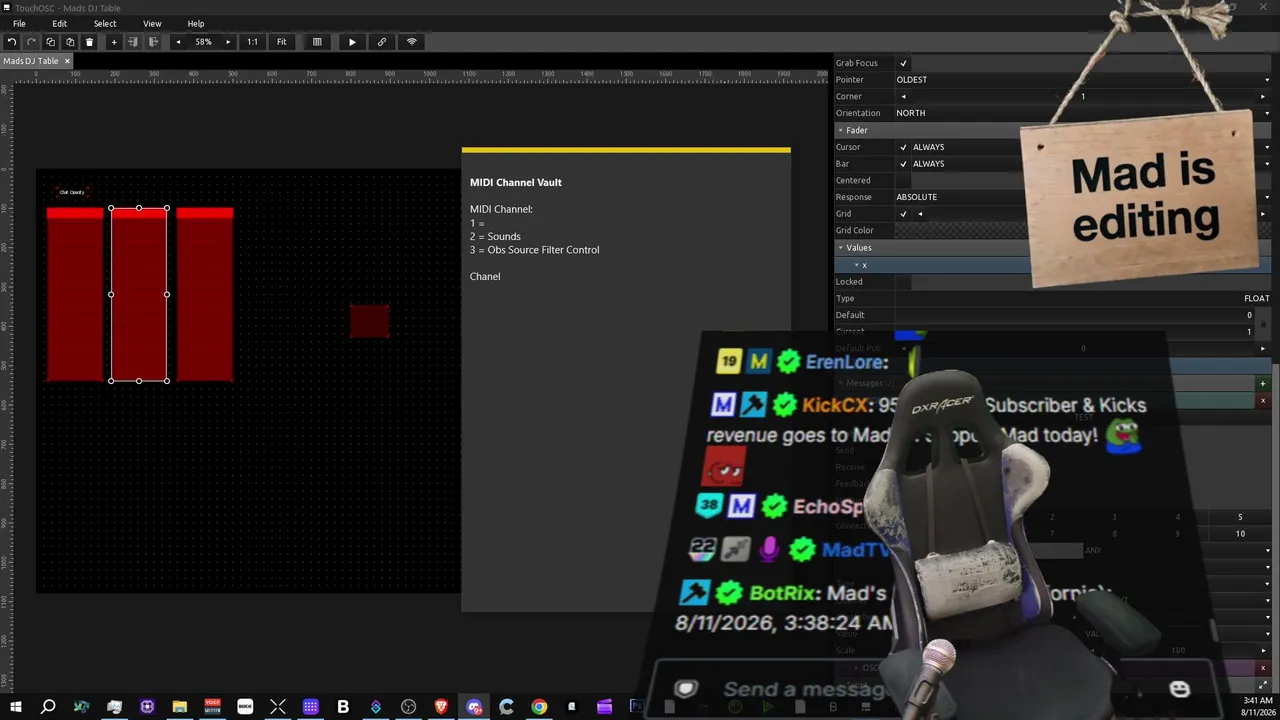
Task: Toggle the Grab Focus checkbox
Action: (x=903, y=63)
